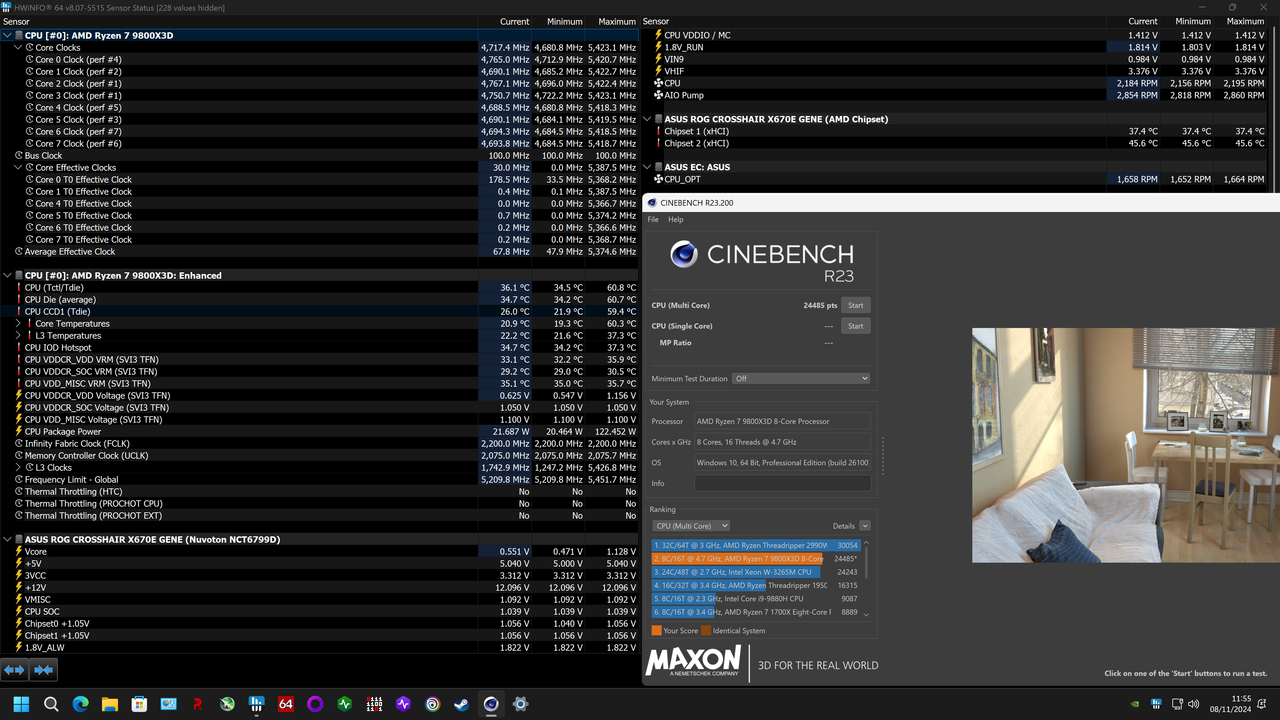The height and width of the screenshot is (720, 1280).
Task: Expand the L3 Clocks node
Action: (18, 468)
